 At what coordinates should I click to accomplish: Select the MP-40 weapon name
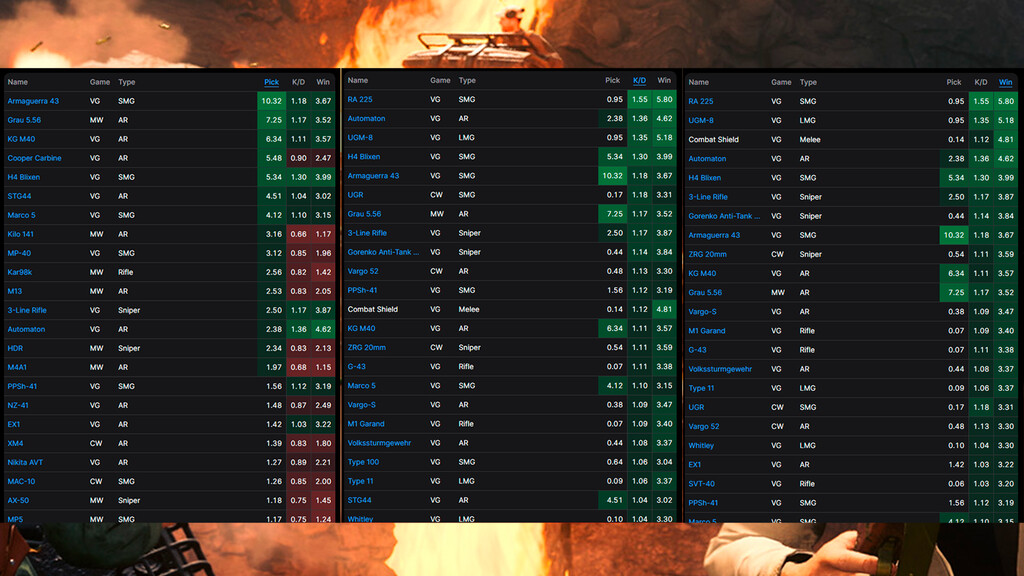tap(19, 253)
